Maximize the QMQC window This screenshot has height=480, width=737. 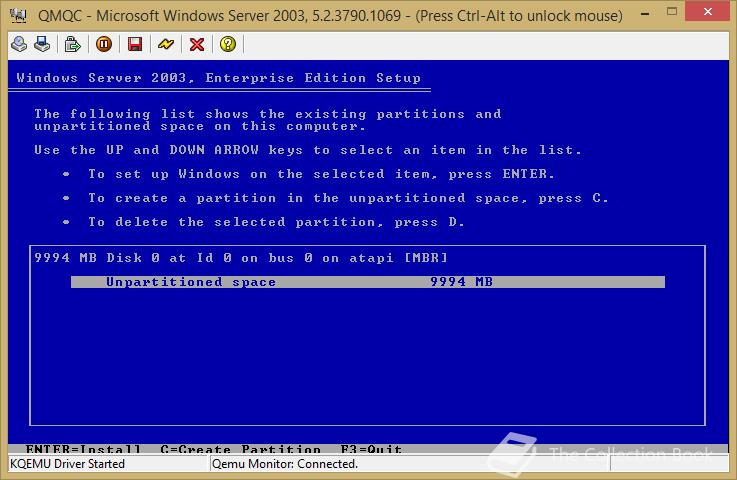coord(672,12)
